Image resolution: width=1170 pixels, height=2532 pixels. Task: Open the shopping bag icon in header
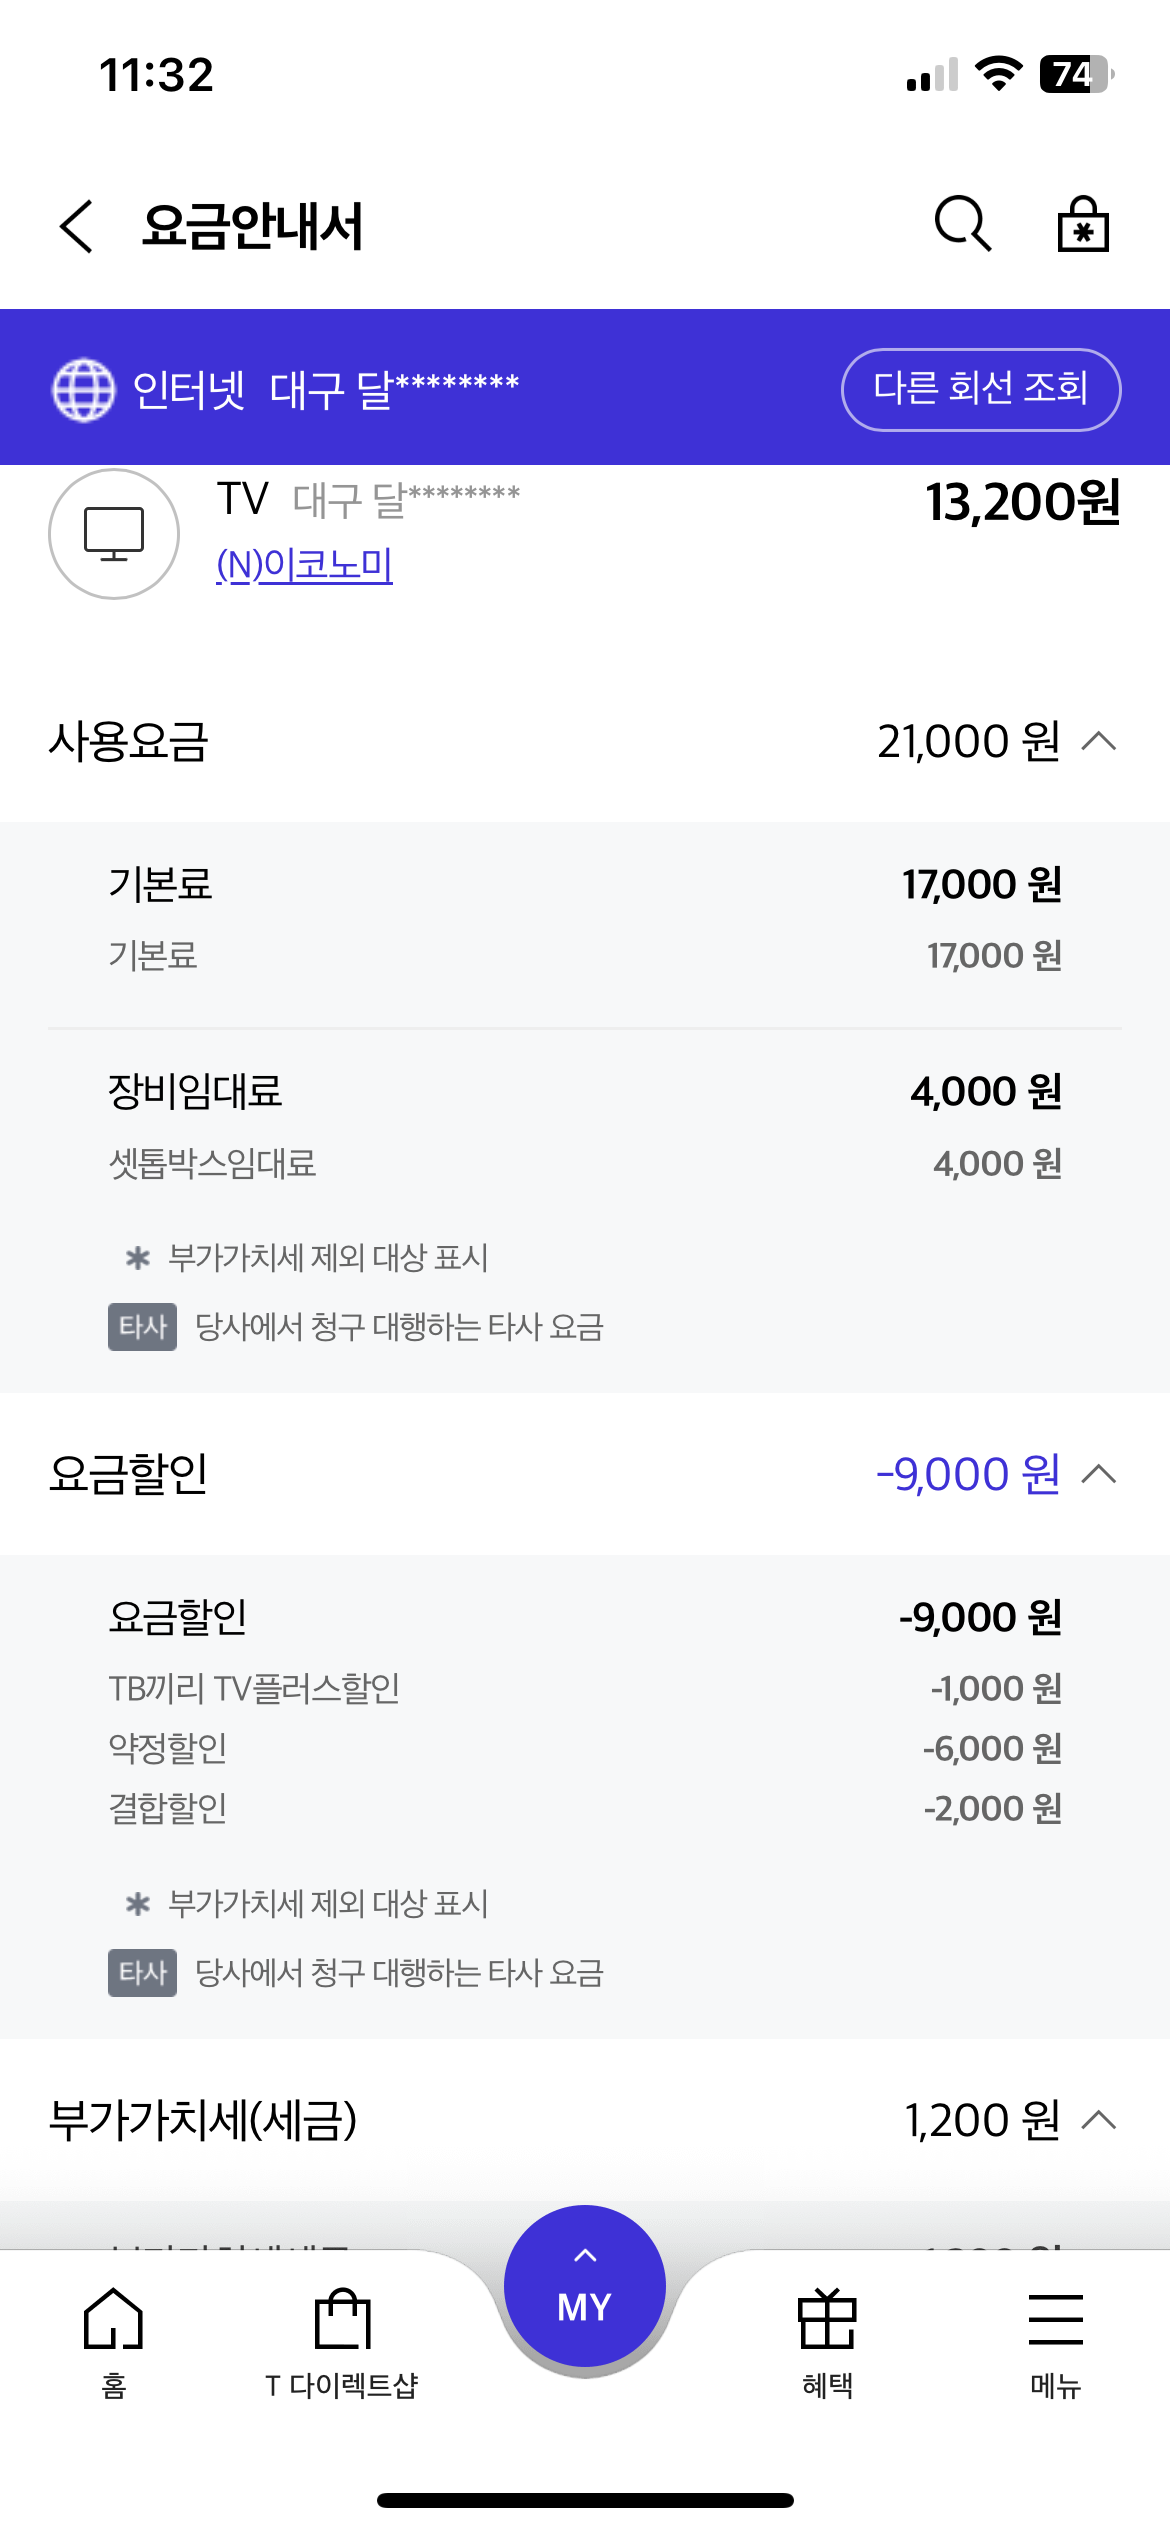point(1083,223)
